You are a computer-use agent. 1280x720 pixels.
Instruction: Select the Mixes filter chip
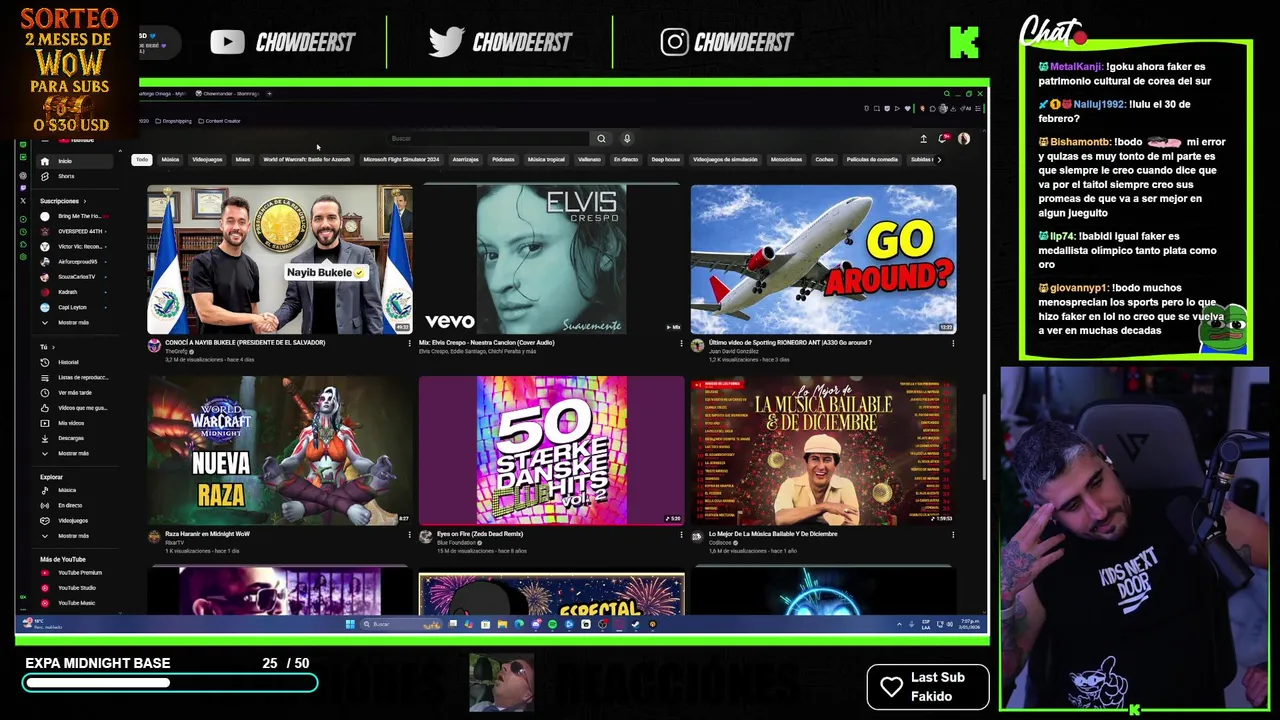pyautogui.click(x=242, y=159)
